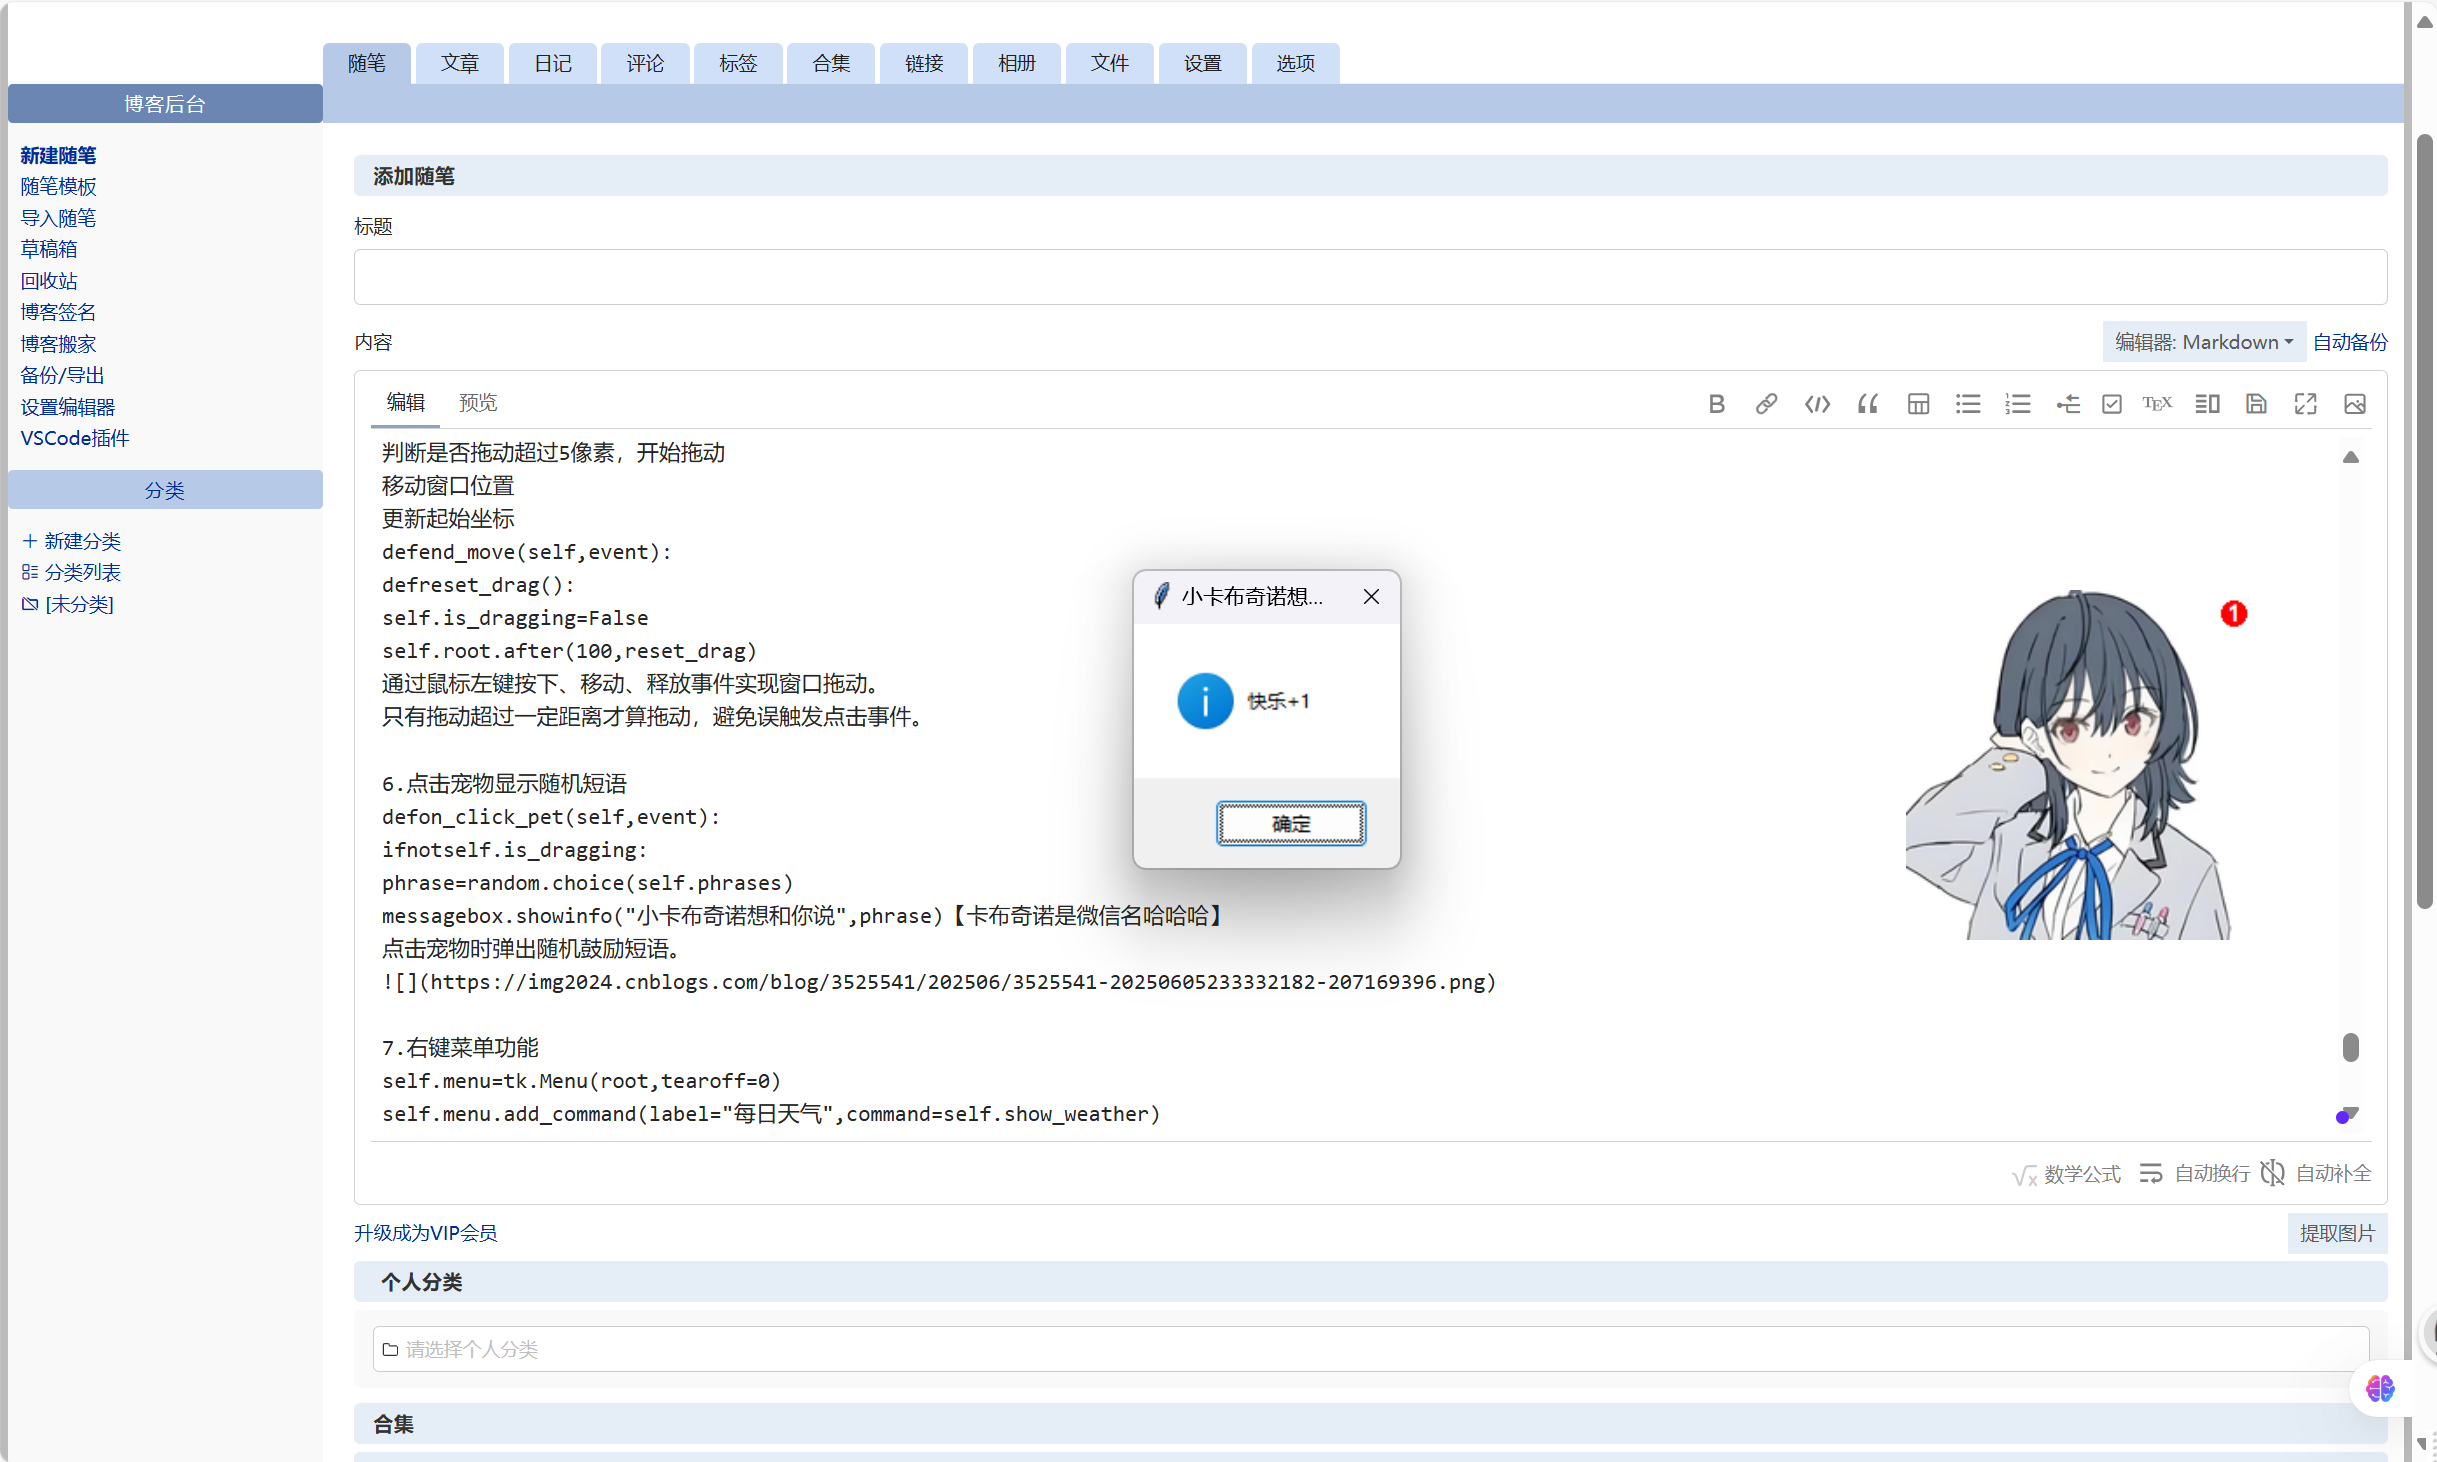Insert a code block using the code icon
The height and width of the screenshot is (1462, 2437).
(1817, 404)
